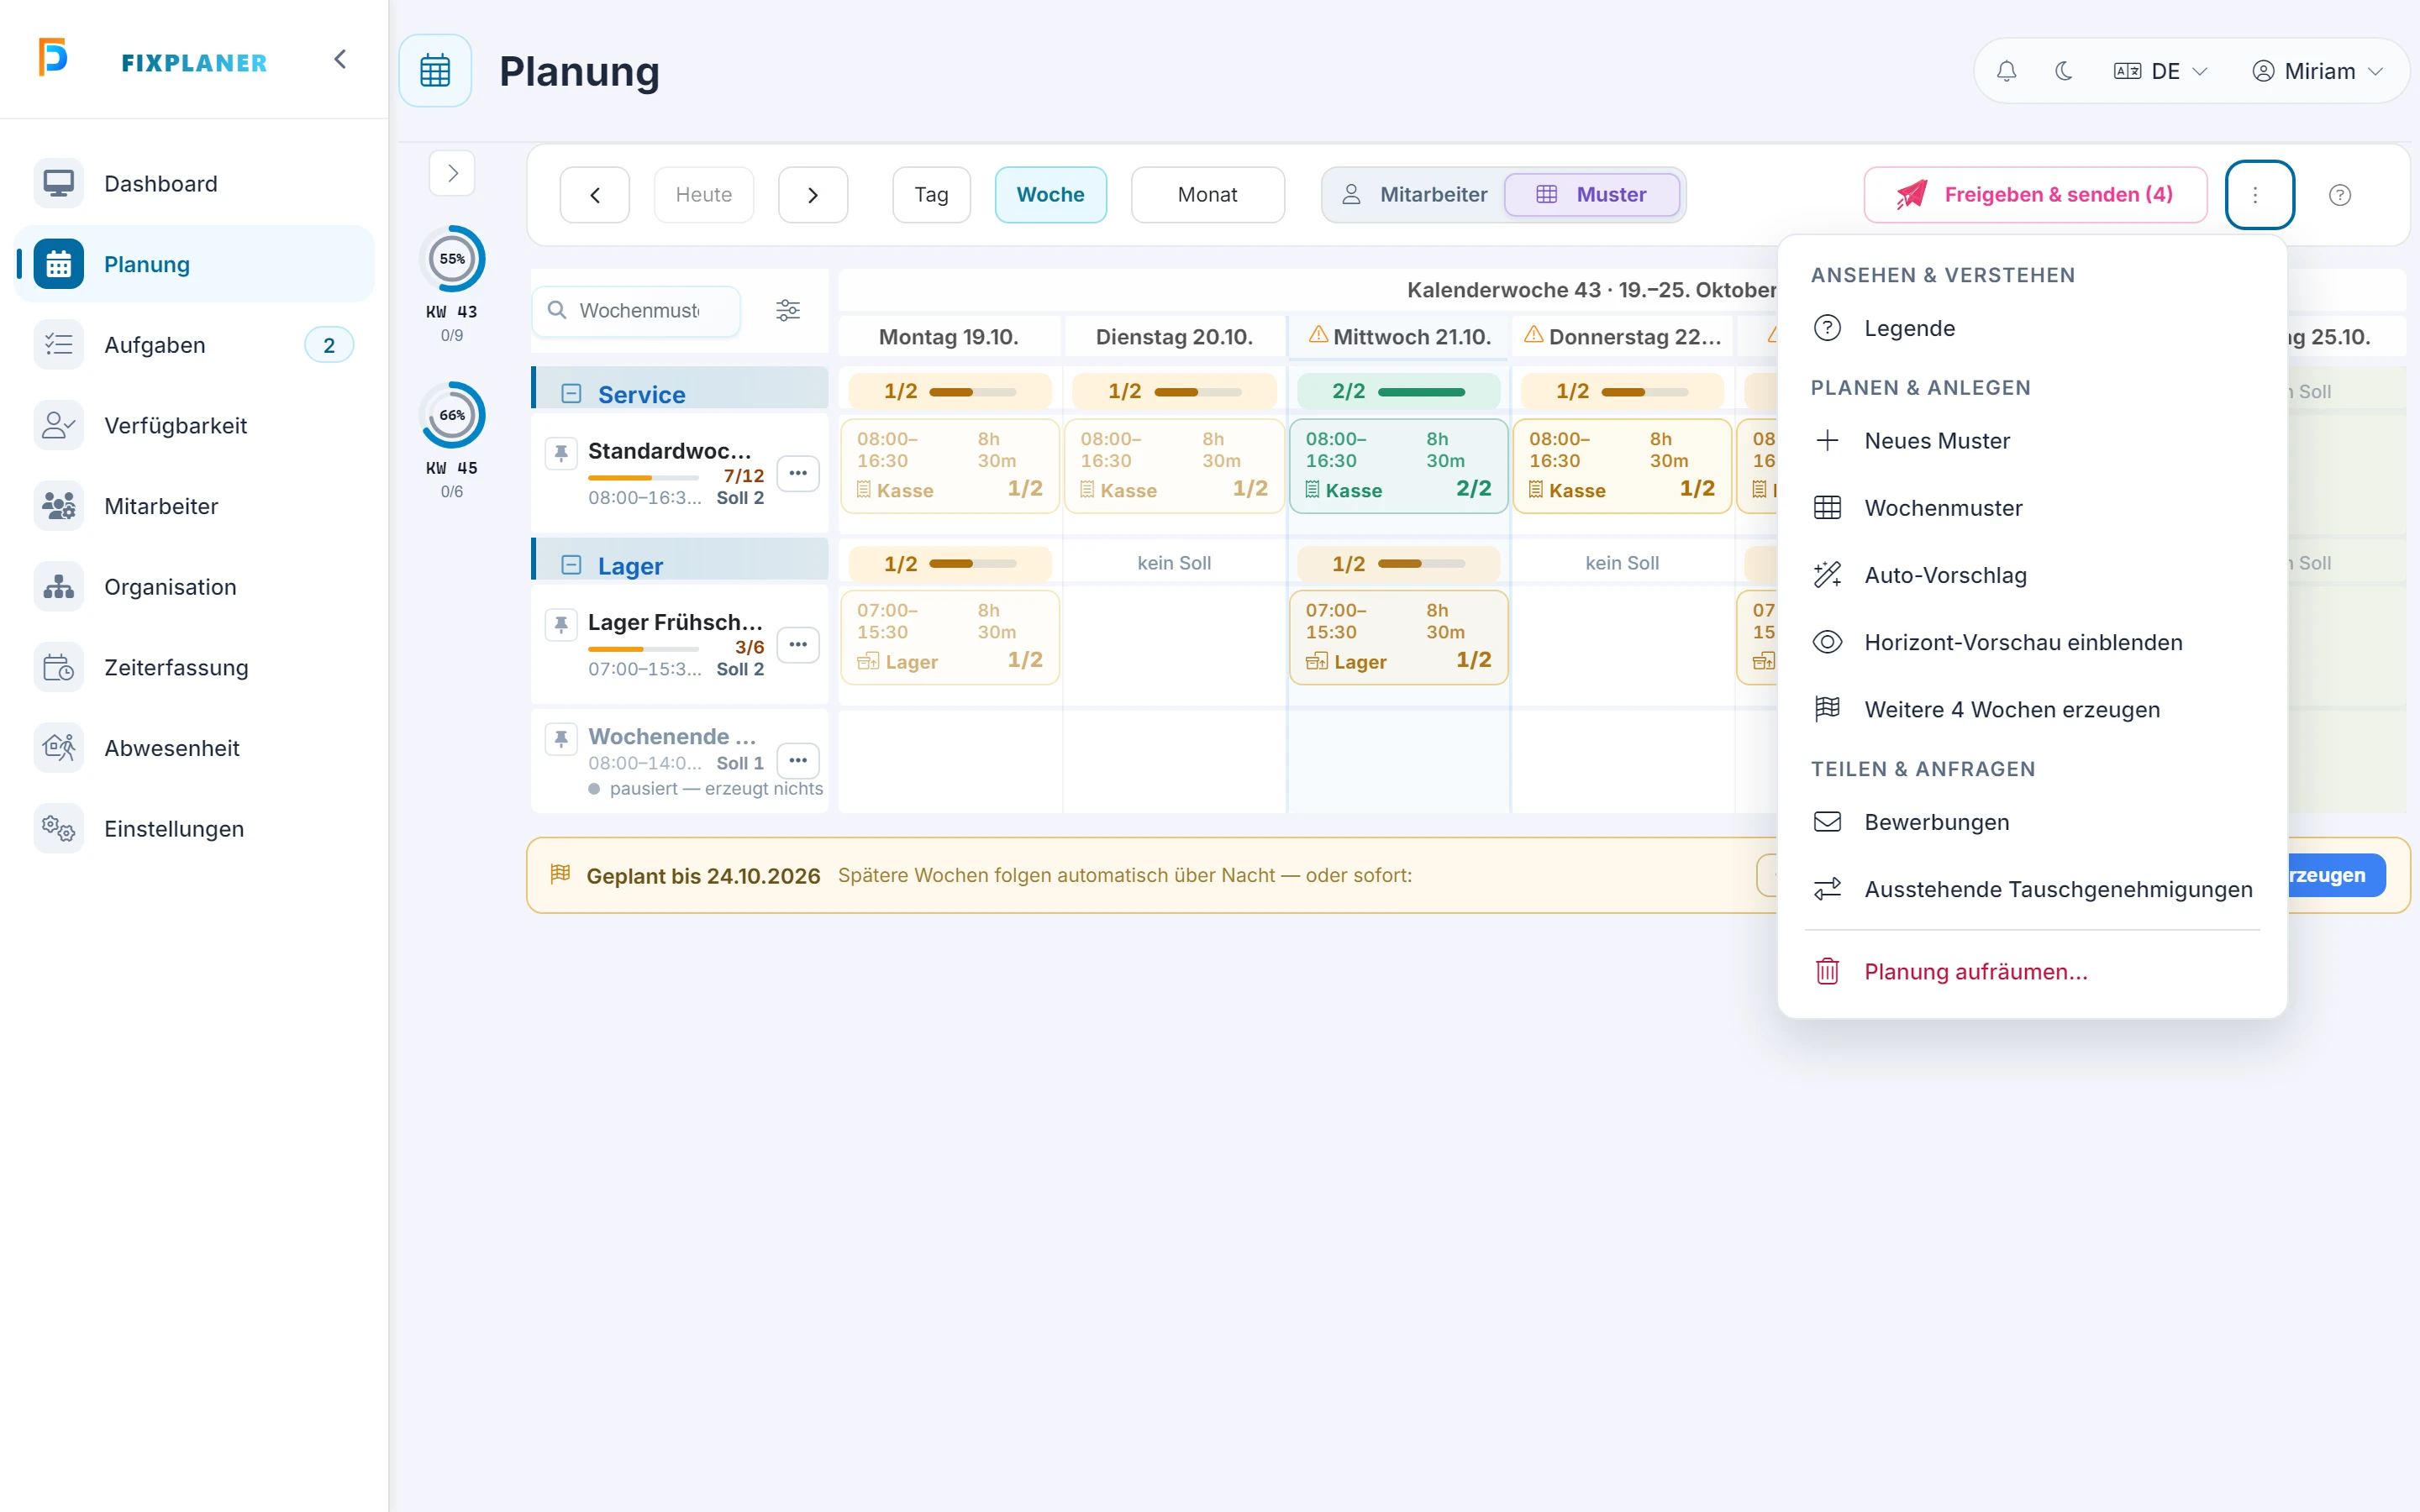Switch to Tag view

tap(931, 195)
